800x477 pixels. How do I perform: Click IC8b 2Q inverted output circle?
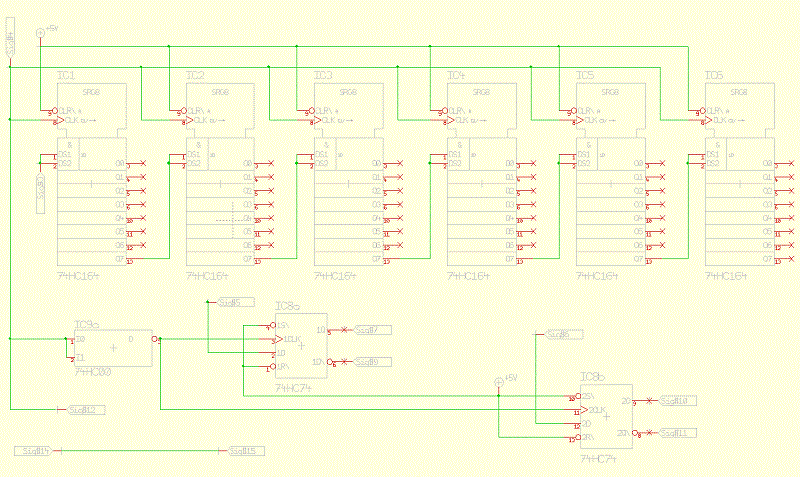click(635, 433)
